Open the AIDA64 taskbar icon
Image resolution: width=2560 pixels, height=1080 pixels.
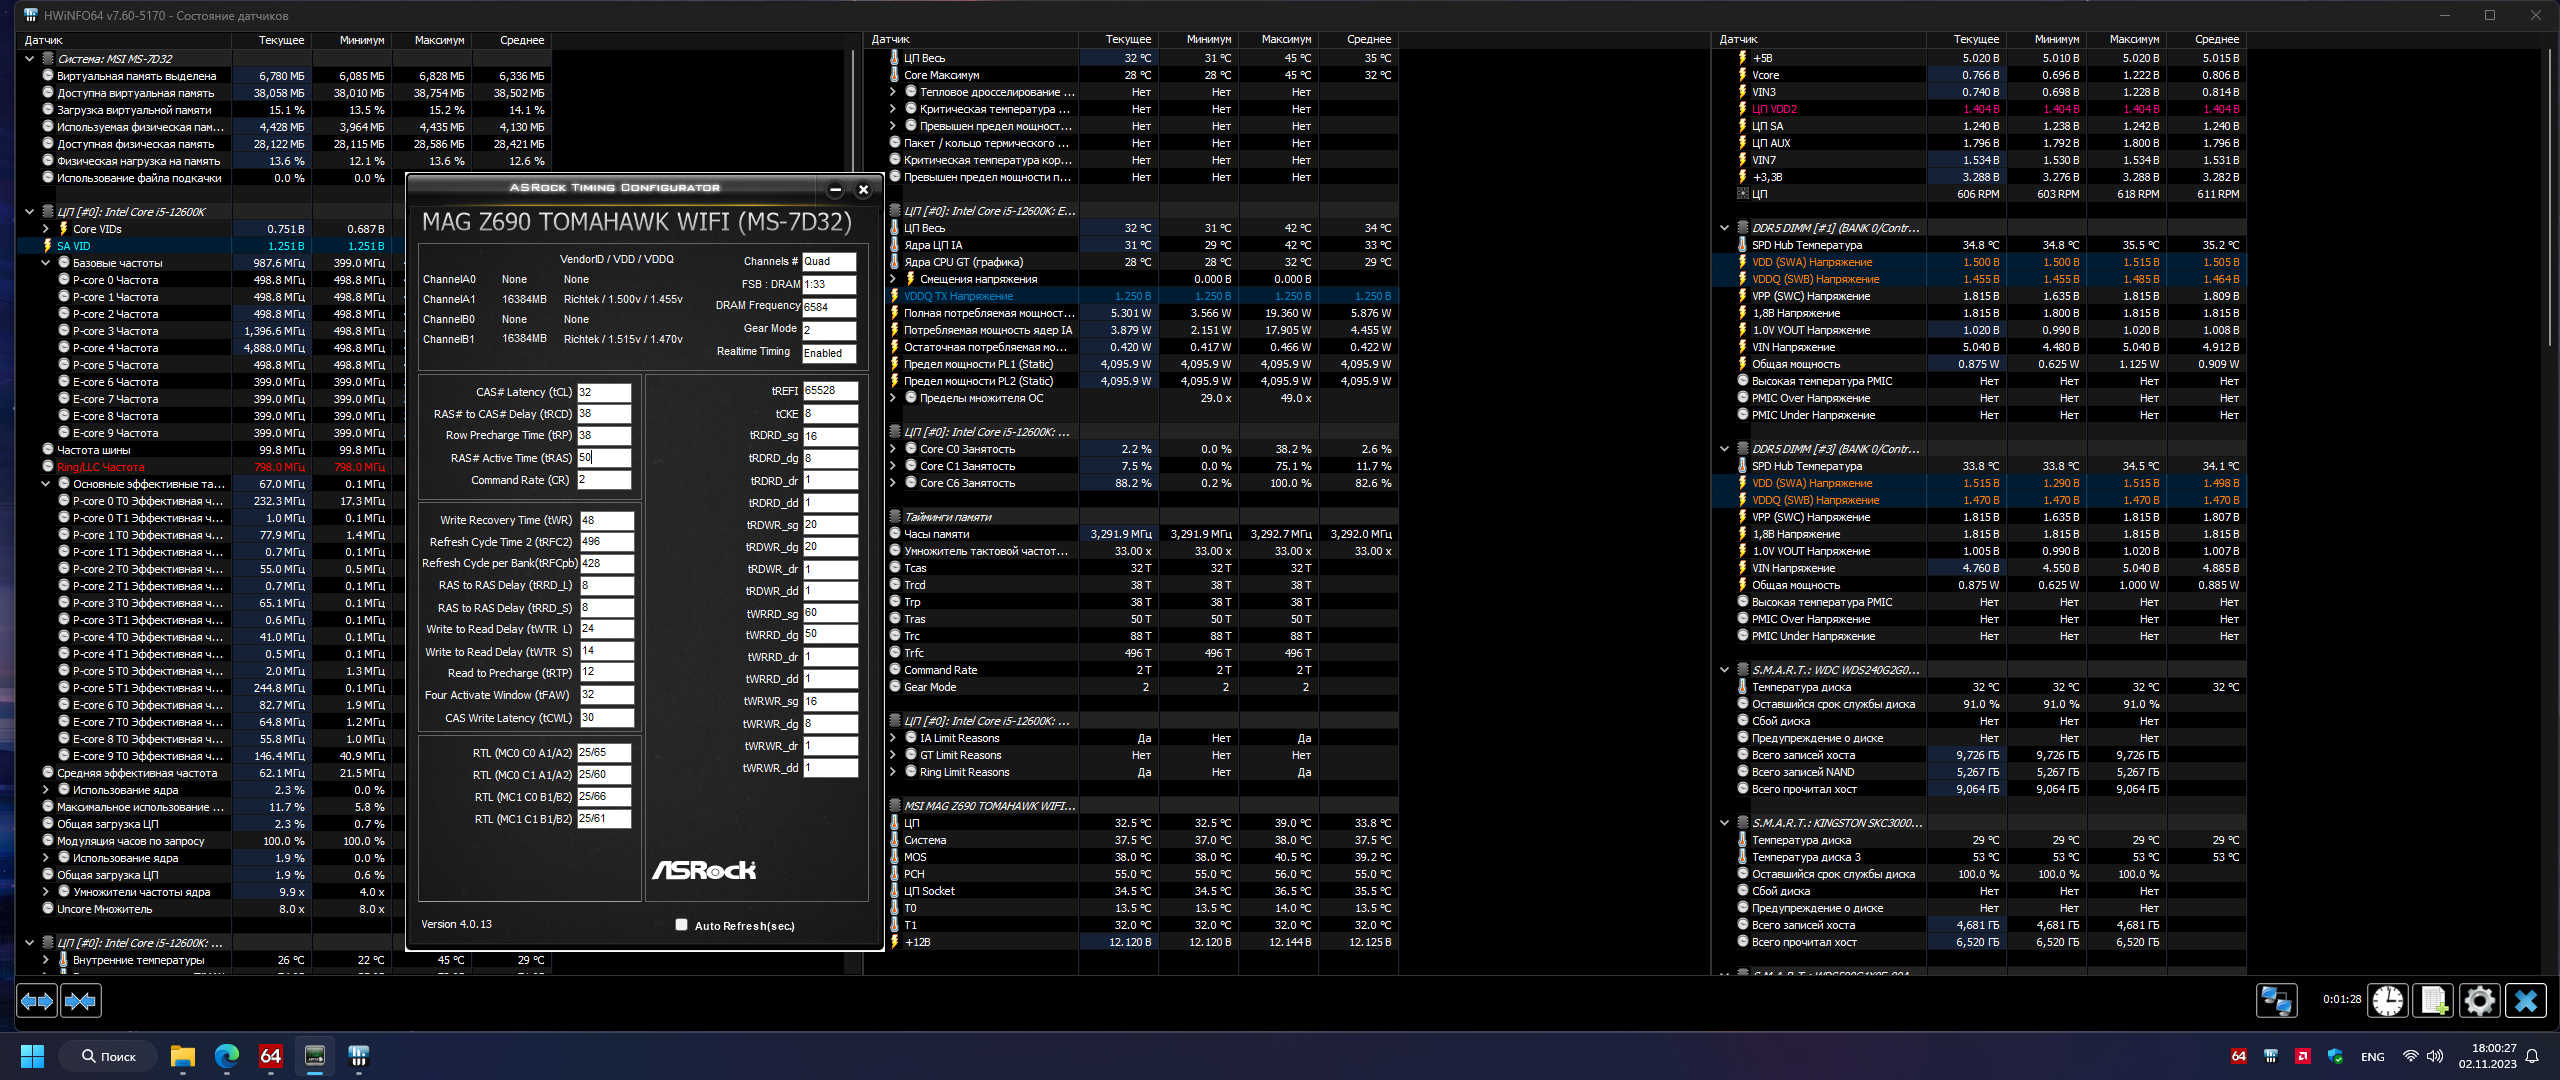(270, 1056)
